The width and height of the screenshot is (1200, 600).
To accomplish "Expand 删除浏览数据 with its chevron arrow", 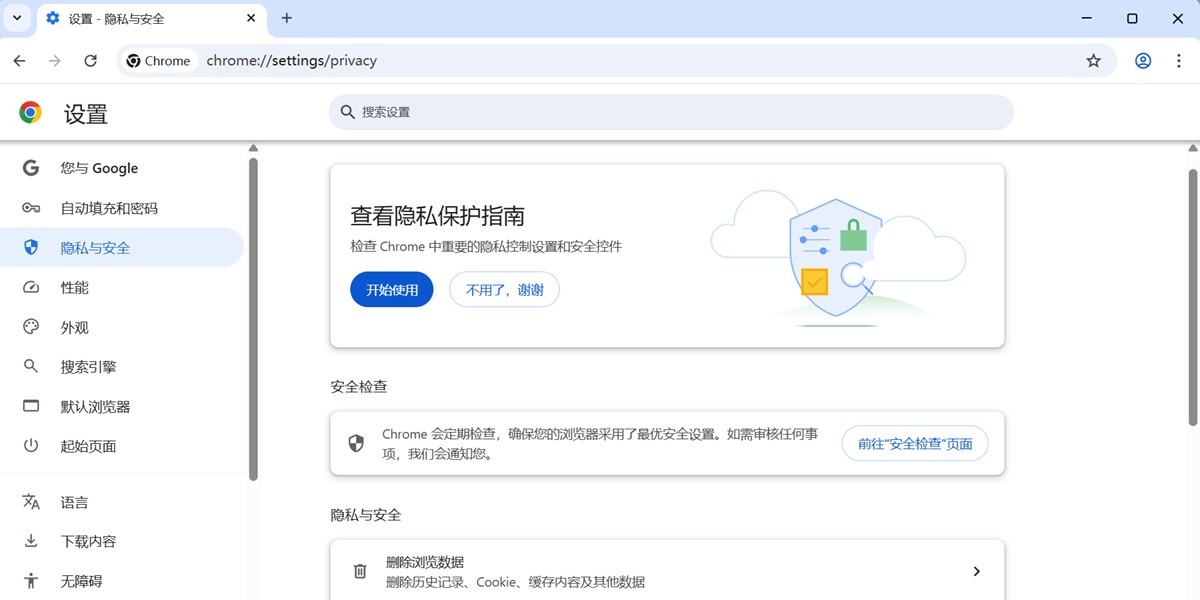I will (x=976, y=571).
